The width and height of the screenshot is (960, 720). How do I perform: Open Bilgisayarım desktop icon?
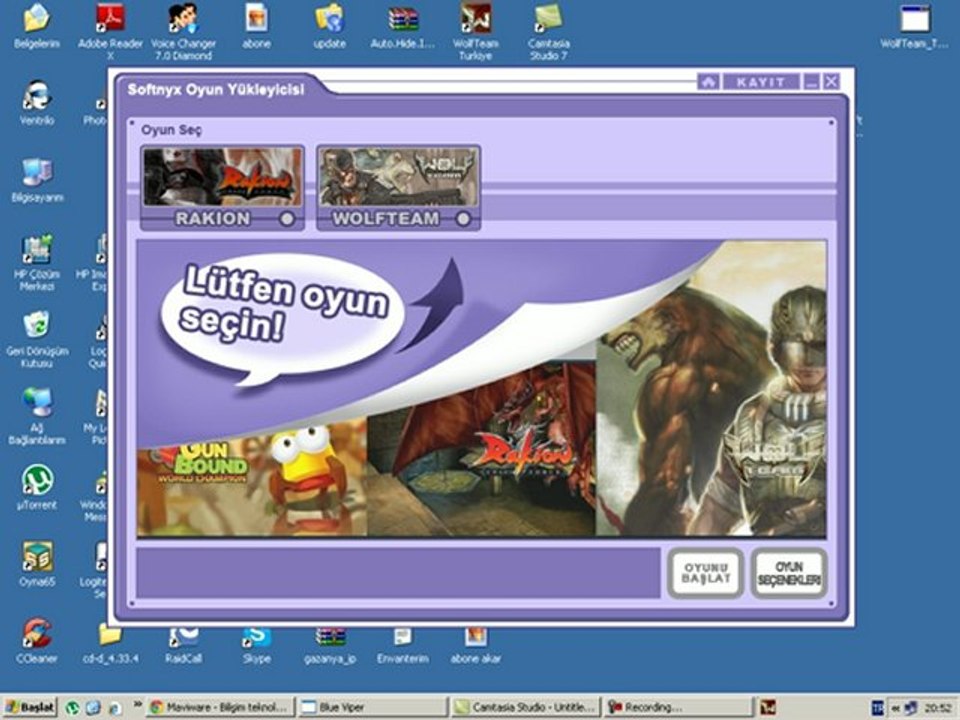point(37,180)
